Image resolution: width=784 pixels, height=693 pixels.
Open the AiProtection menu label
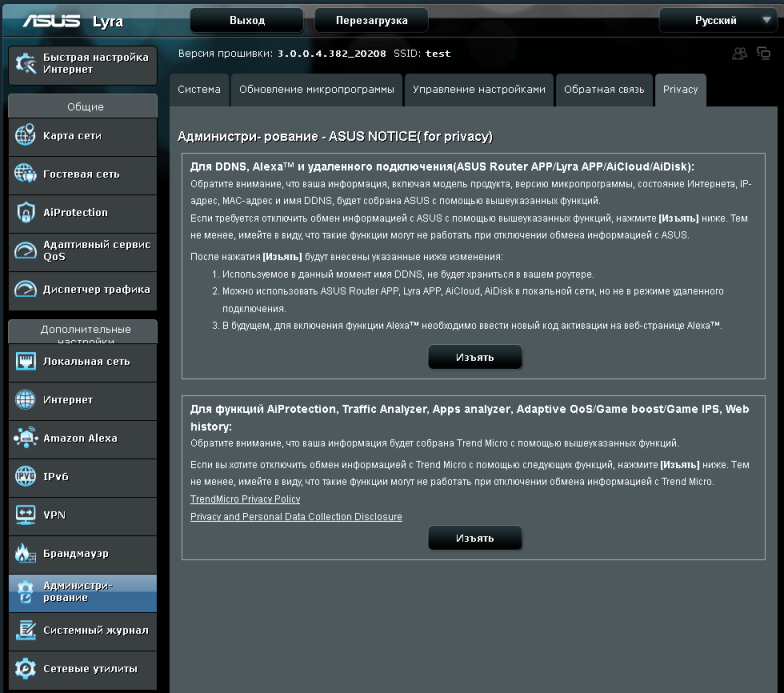(76, 212)
